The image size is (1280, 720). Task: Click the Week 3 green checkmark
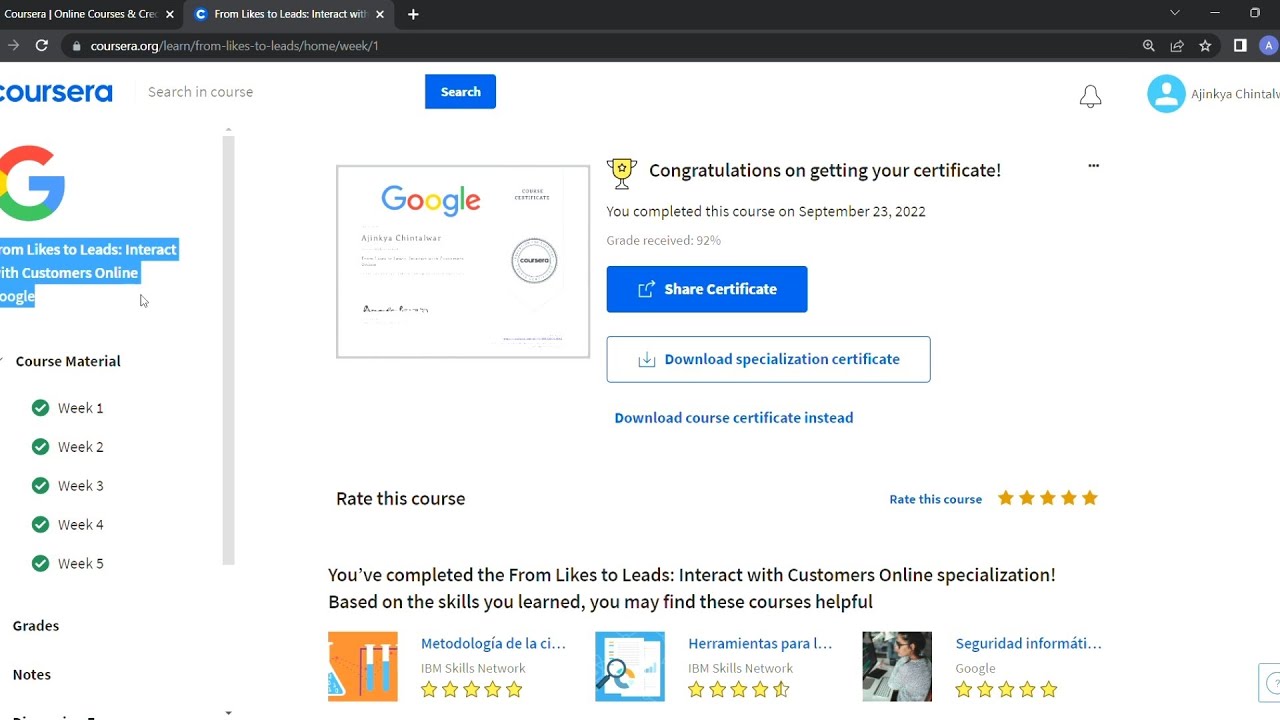40,485
